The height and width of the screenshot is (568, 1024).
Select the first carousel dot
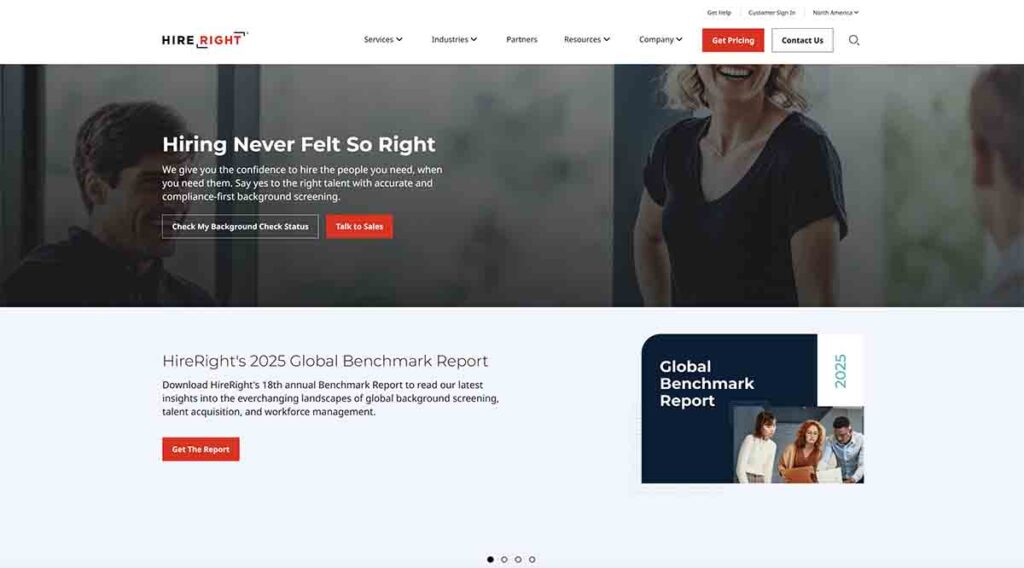click(x=490, y=560)
